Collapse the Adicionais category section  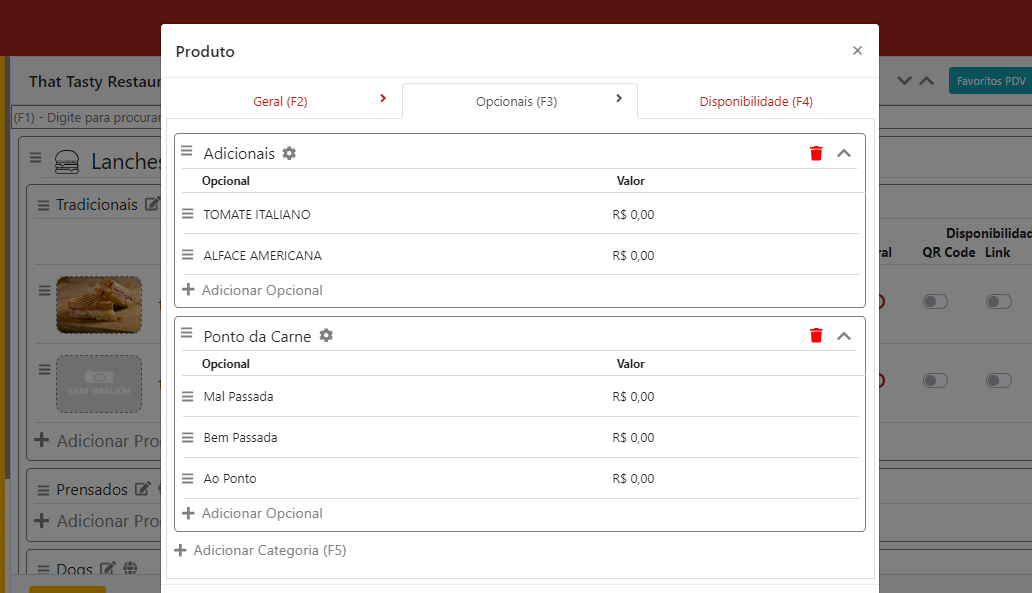click(844, 153)
